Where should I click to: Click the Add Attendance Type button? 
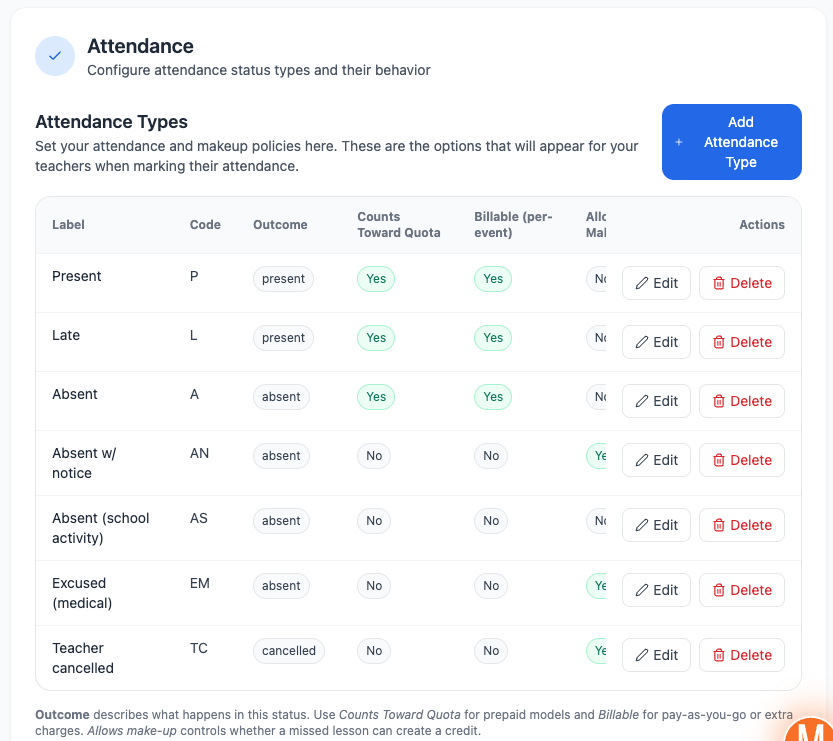731,142
